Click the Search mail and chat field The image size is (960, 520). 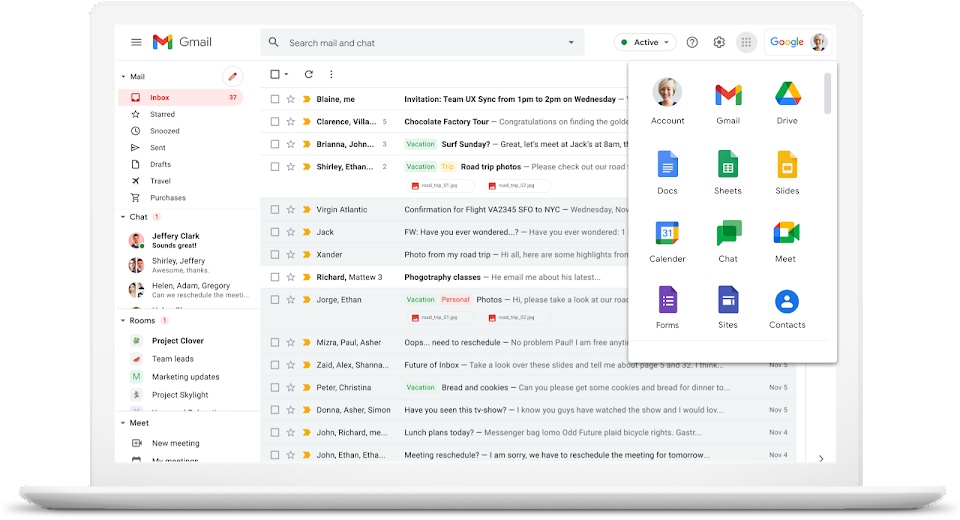(x=420, y=43)
